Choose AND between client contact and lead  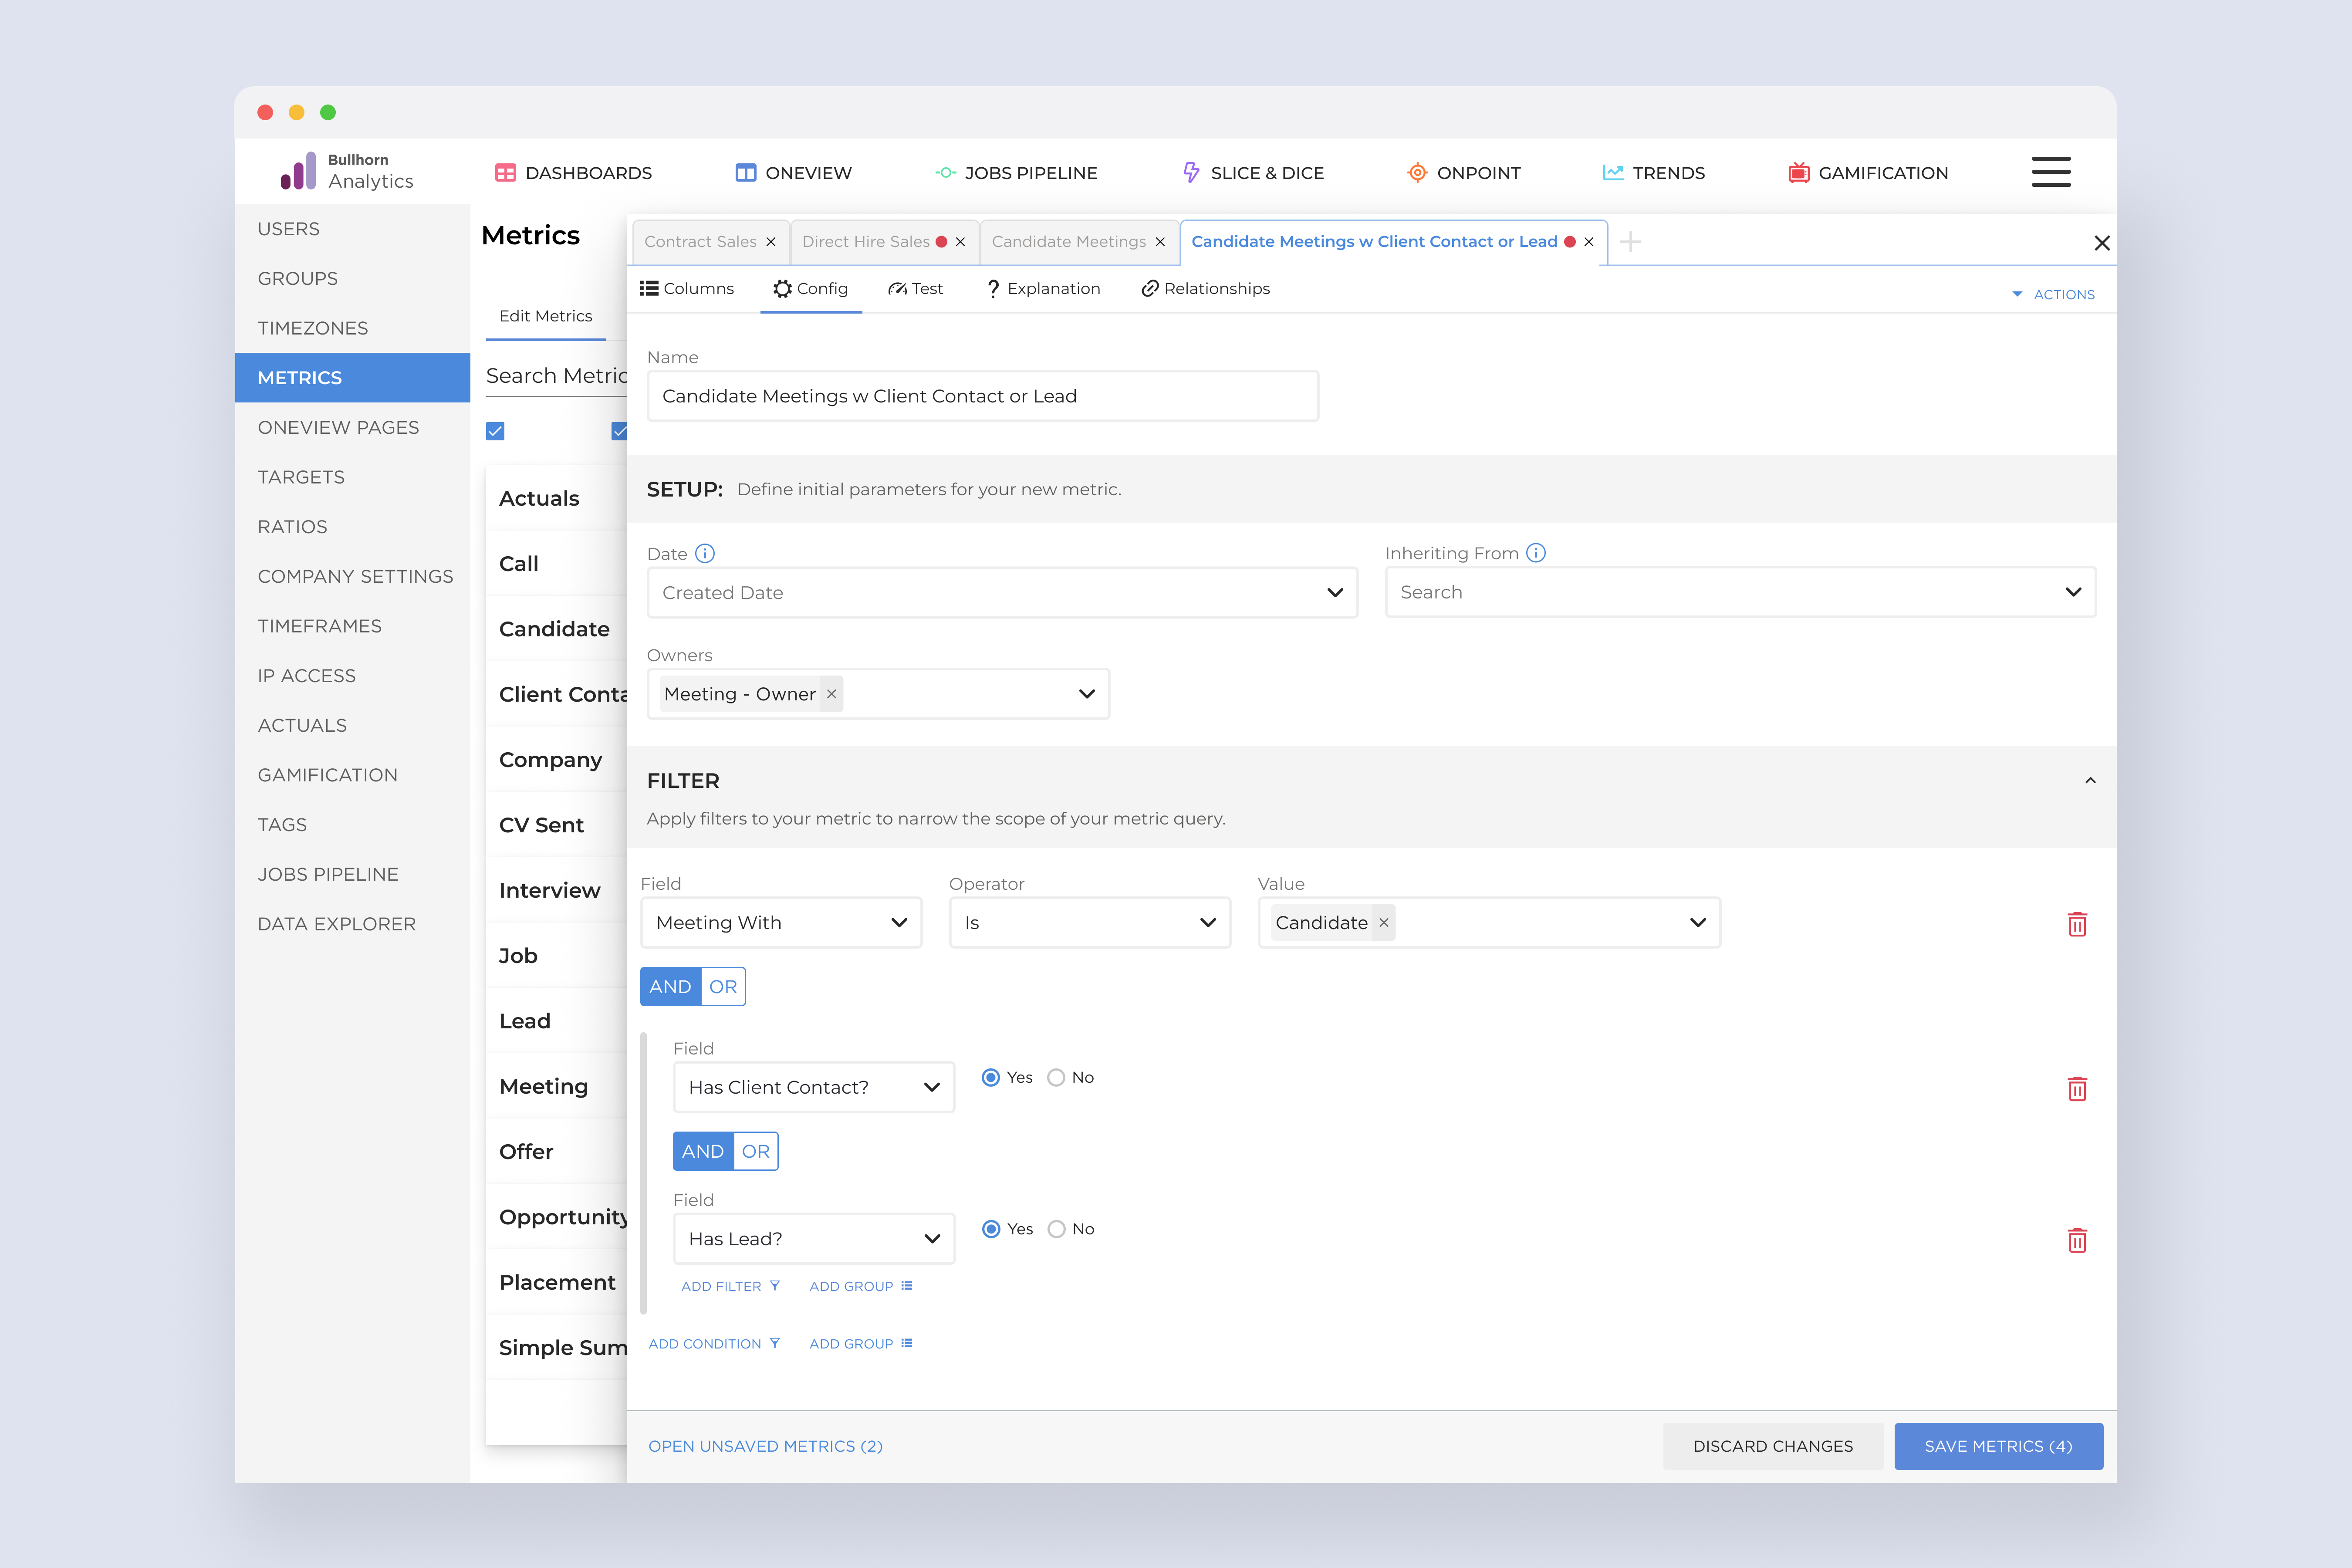point(703,1152)
